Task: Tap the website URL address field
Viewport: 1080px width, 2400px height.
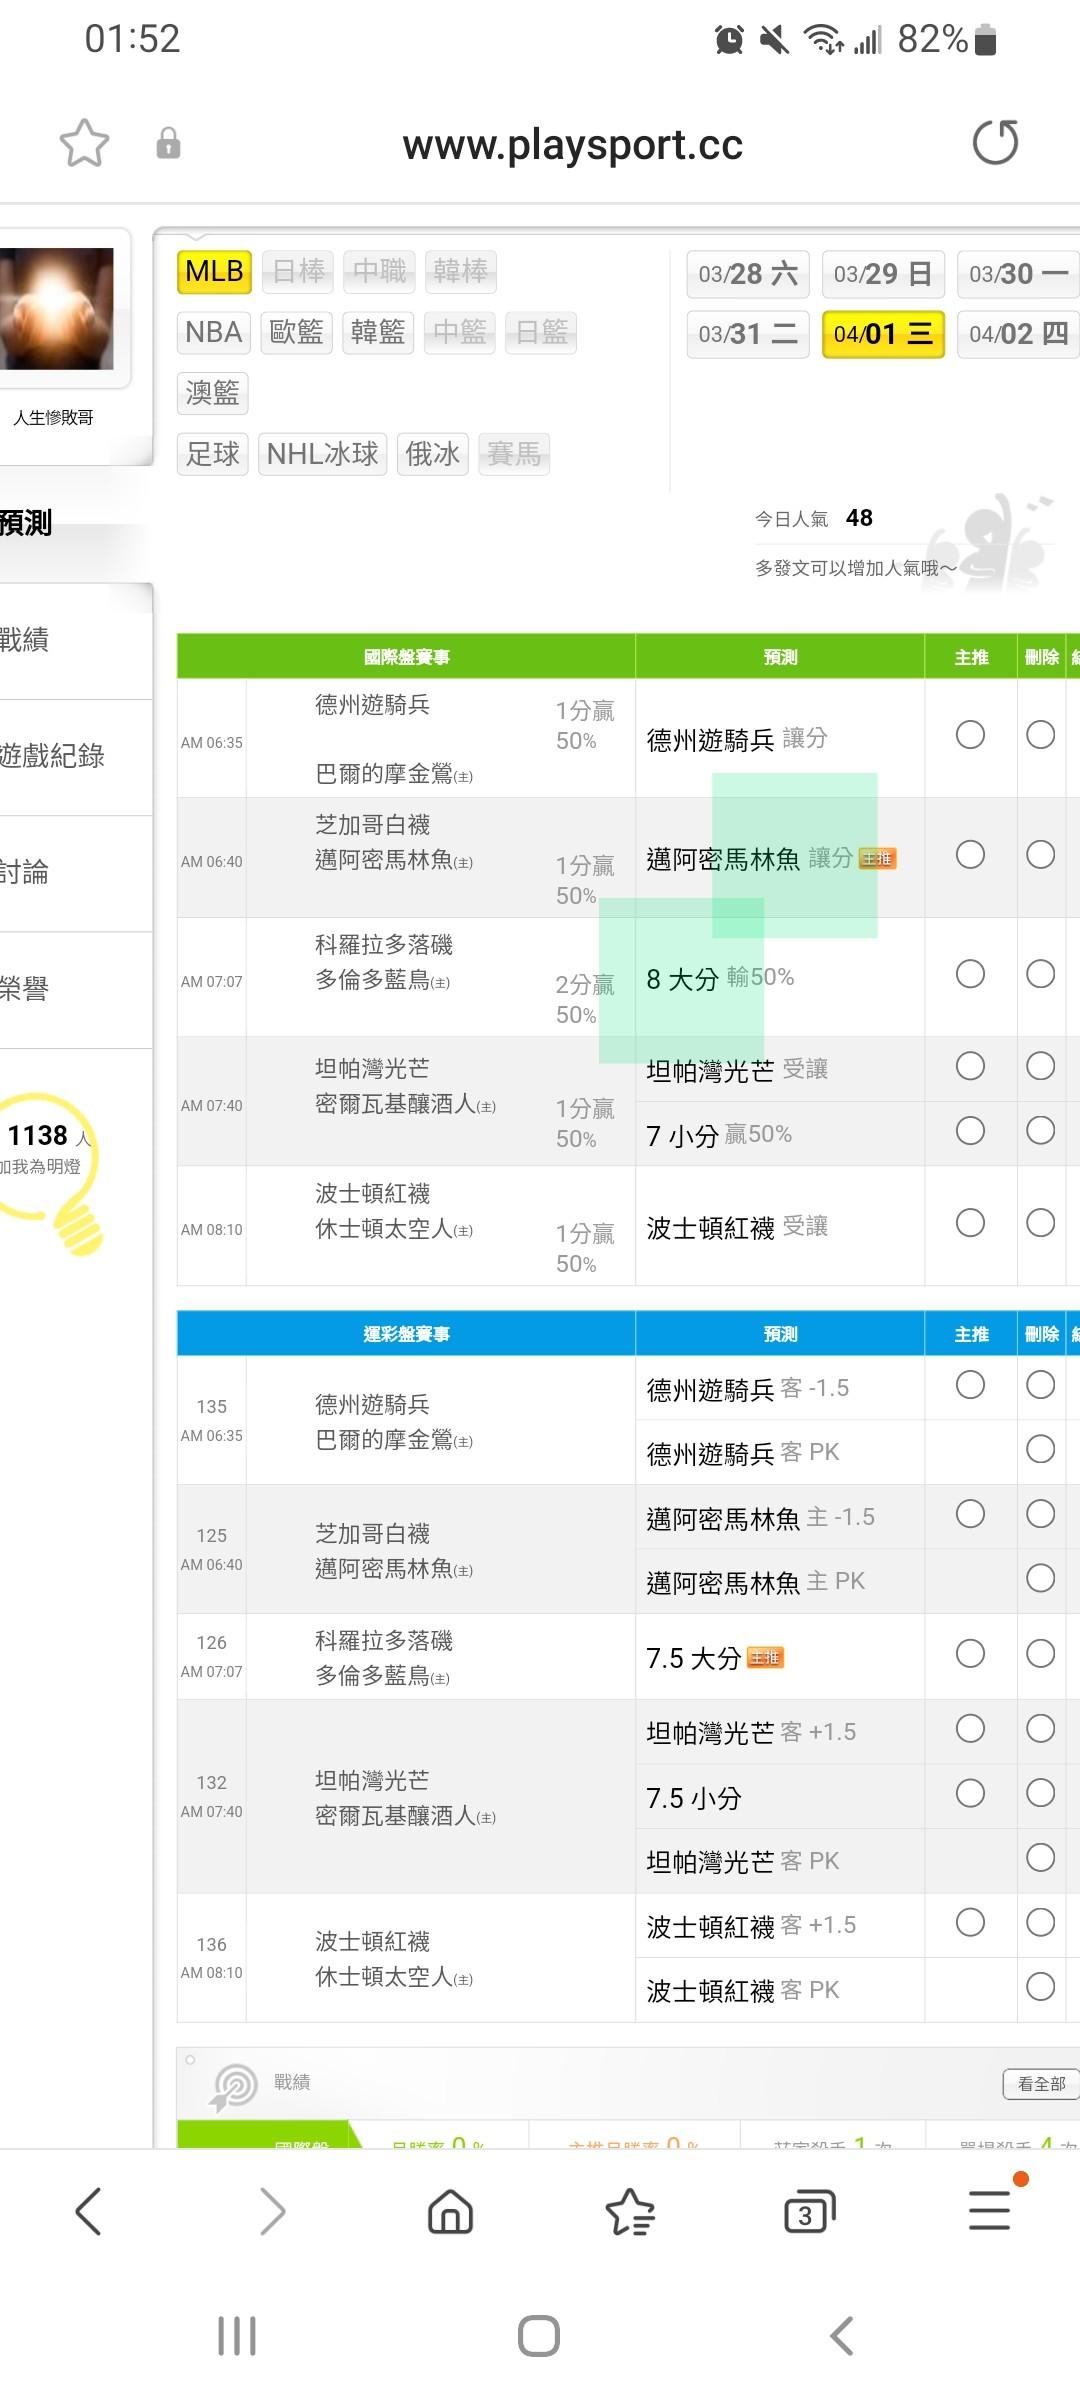Action: pyautogui.click(x=572, y=145)
